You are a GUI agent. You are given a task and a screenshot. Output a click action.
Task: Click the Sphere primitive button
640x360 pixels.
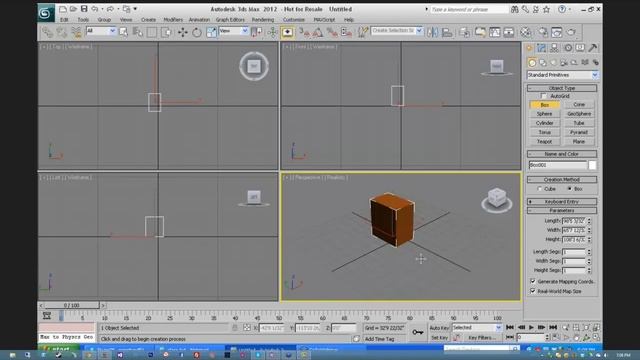click(544, 114)
